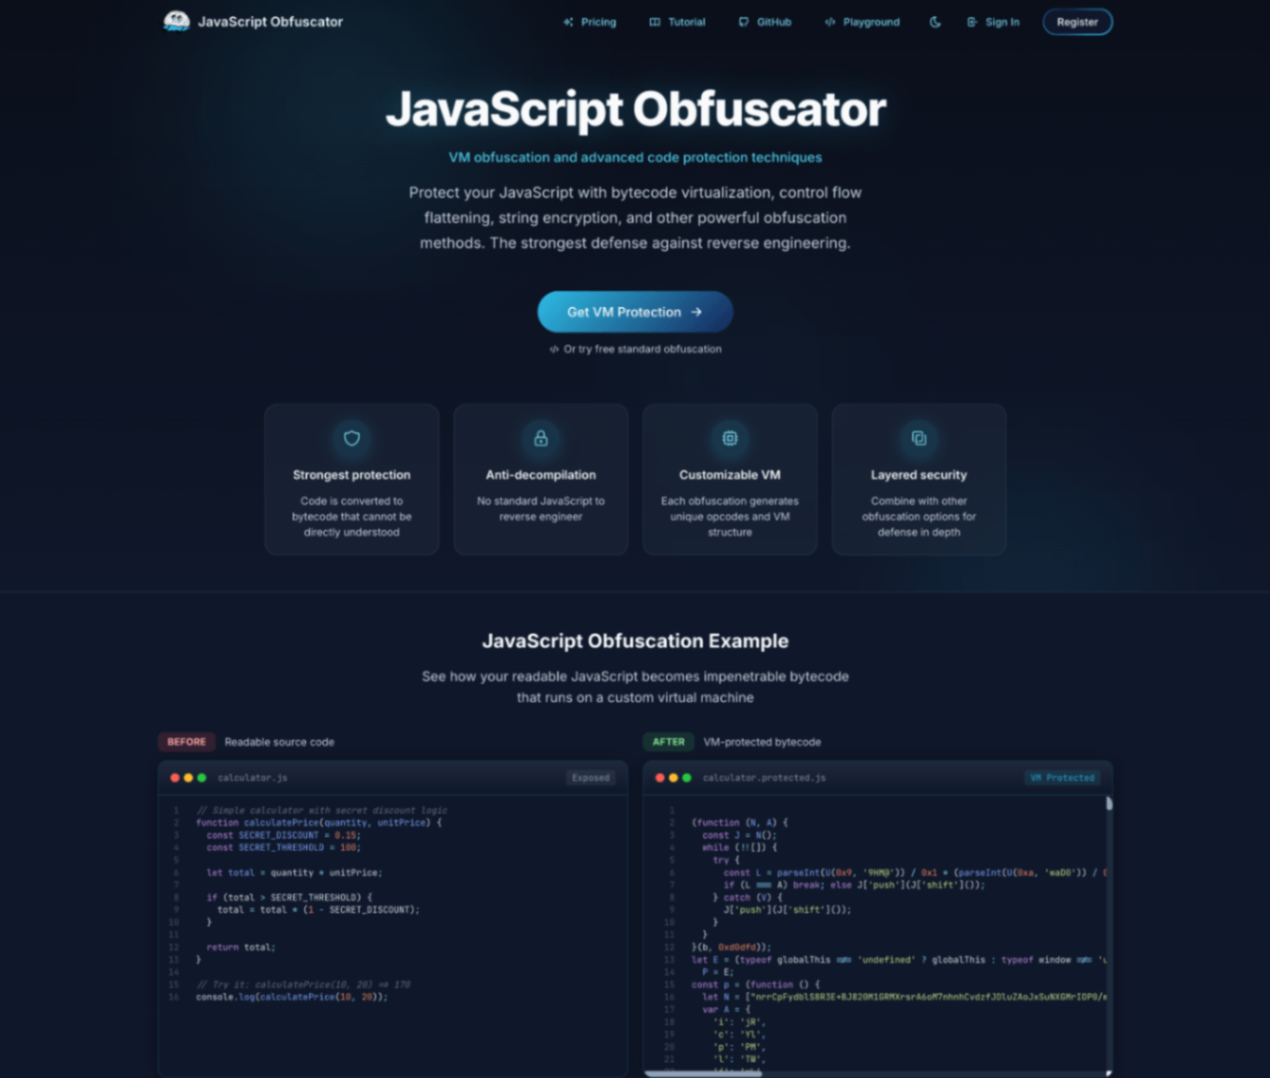This screenshot has width=1270, height=1078.
Task: Visit the GitHub link in navbar
Action: click(x=765, y=22)
